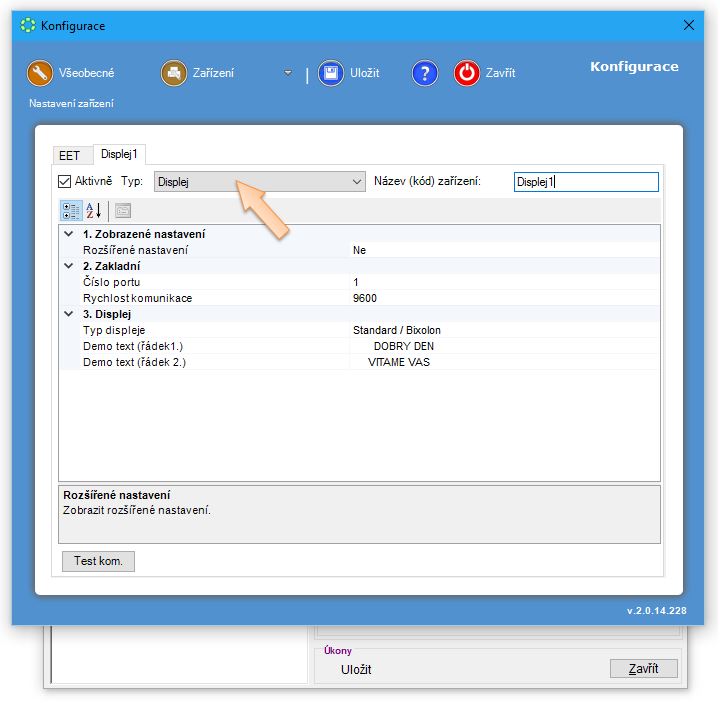Viewport: 720px width, 708px height.
Task: Toggle the Aktivně checkbox
Action: (66, 181)
